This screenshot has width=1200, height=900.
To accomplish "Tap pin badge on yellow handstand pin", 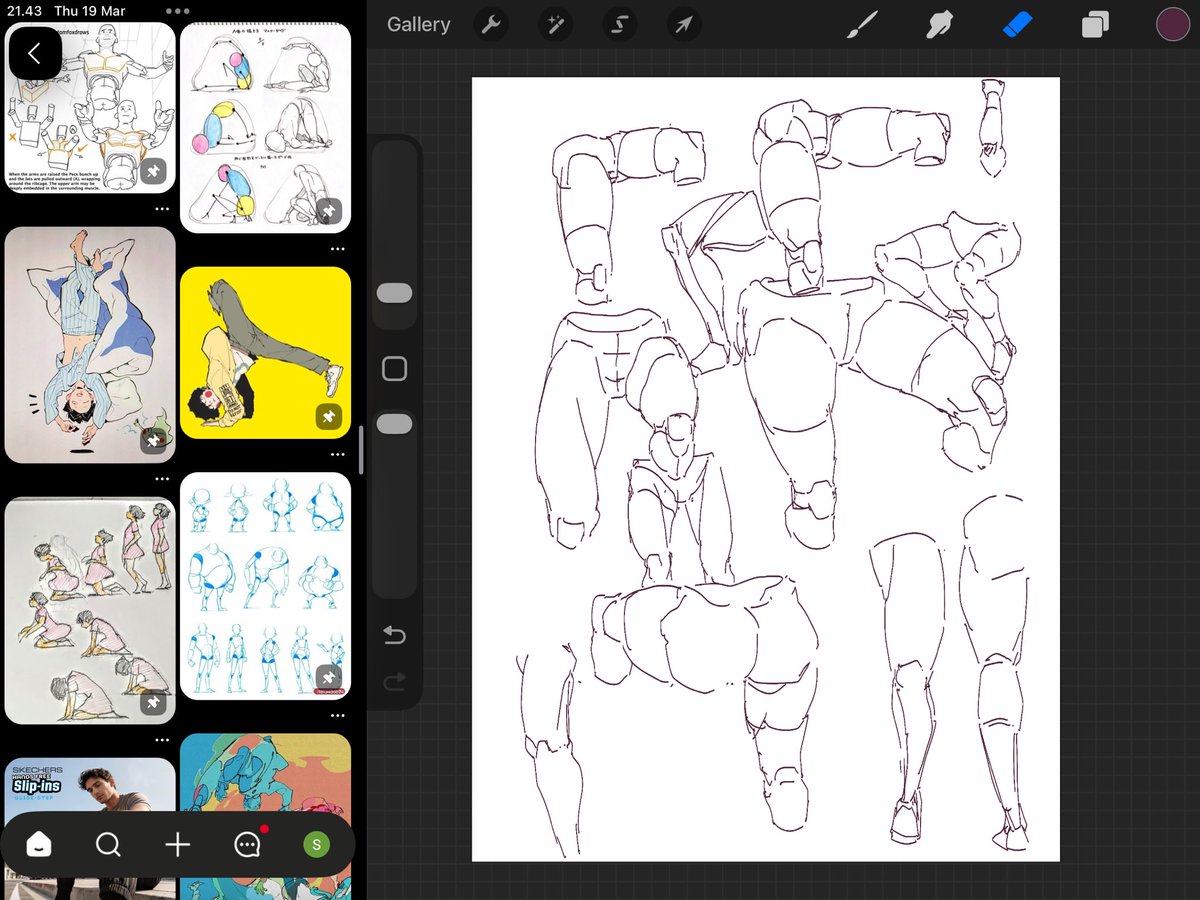I will (x=328, y=416).
